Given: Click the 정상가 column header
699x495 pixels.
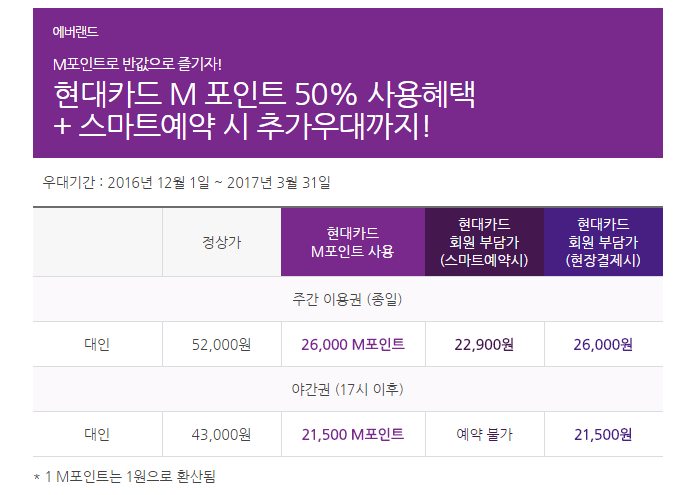Looking at the screenshot, I should click(x=222, y=242).
